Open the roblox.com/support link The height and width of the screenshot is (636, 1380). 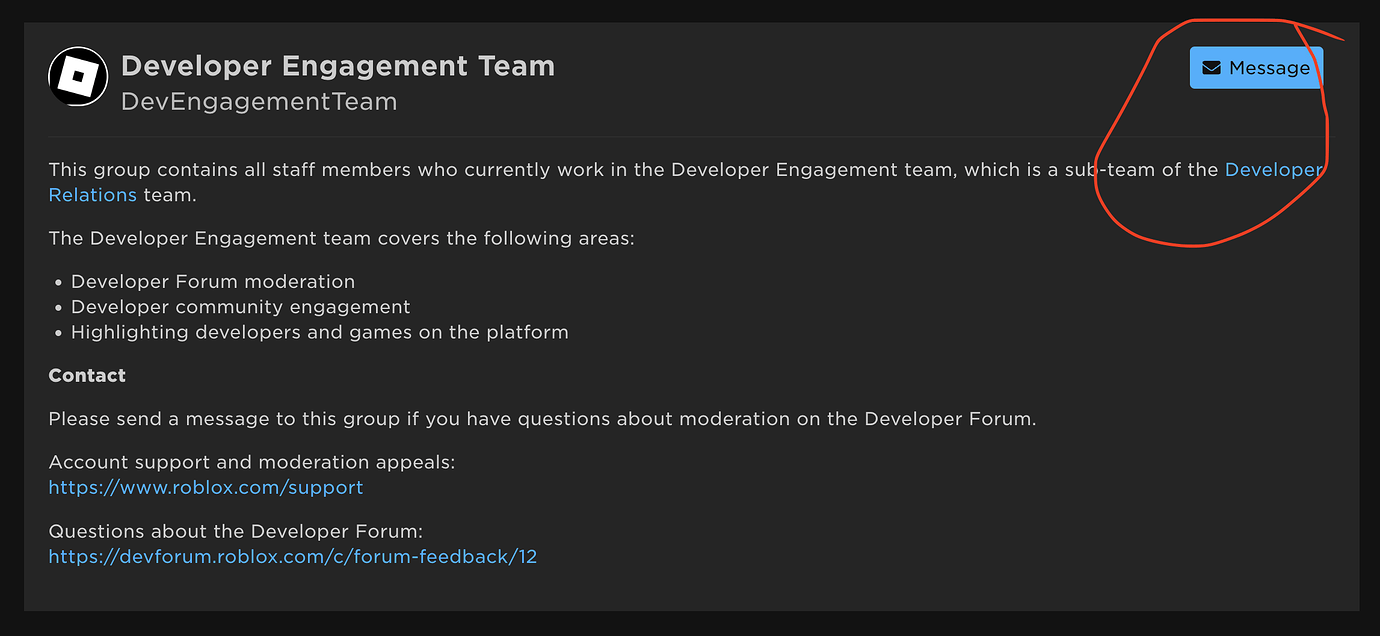[x=206, y=488]
